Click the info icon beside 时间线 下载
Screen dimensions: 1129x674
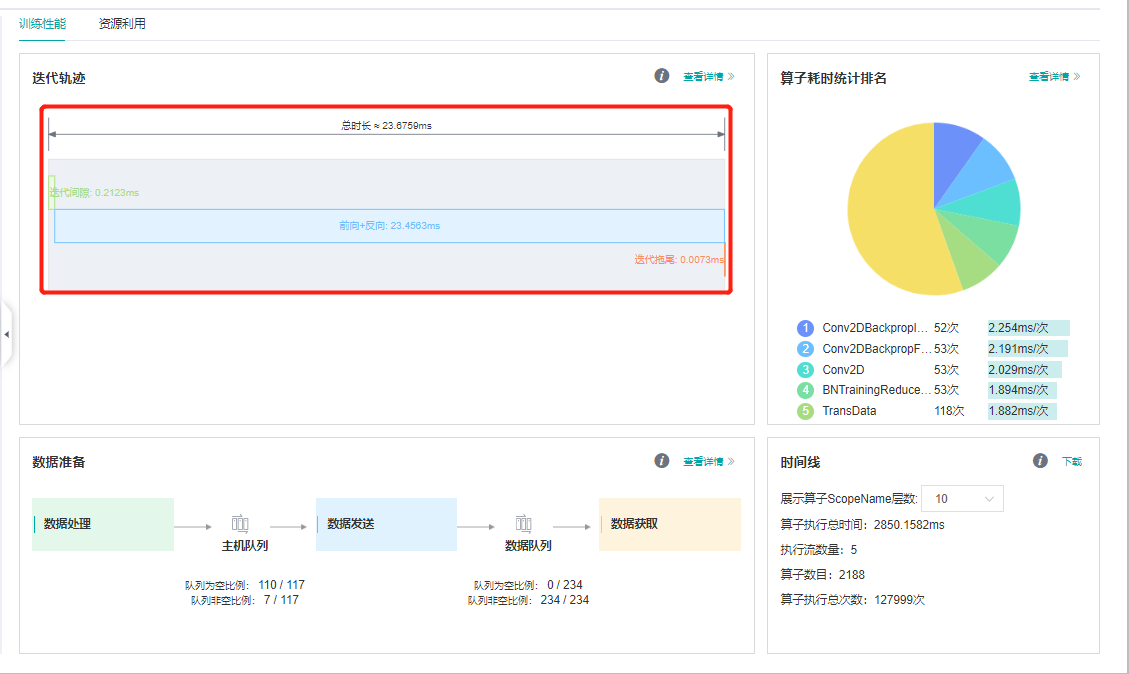(x=1040, y=461)
